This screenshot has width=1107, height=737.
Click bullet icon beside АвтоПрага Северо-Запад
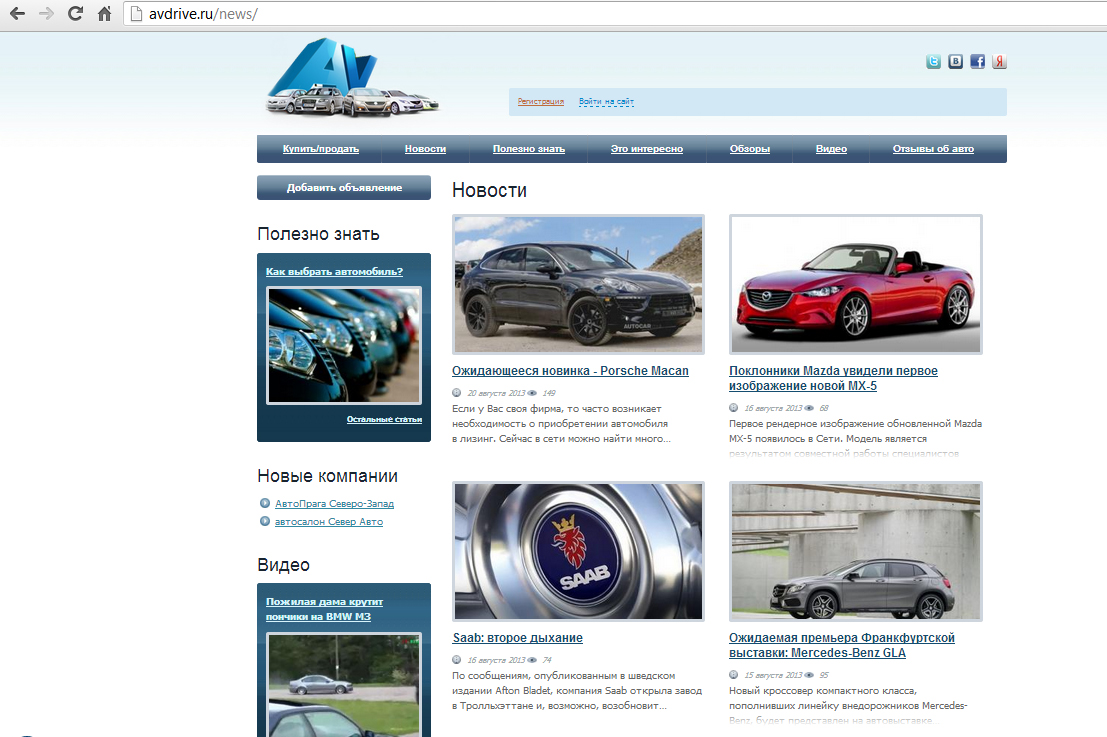point(265,503)
